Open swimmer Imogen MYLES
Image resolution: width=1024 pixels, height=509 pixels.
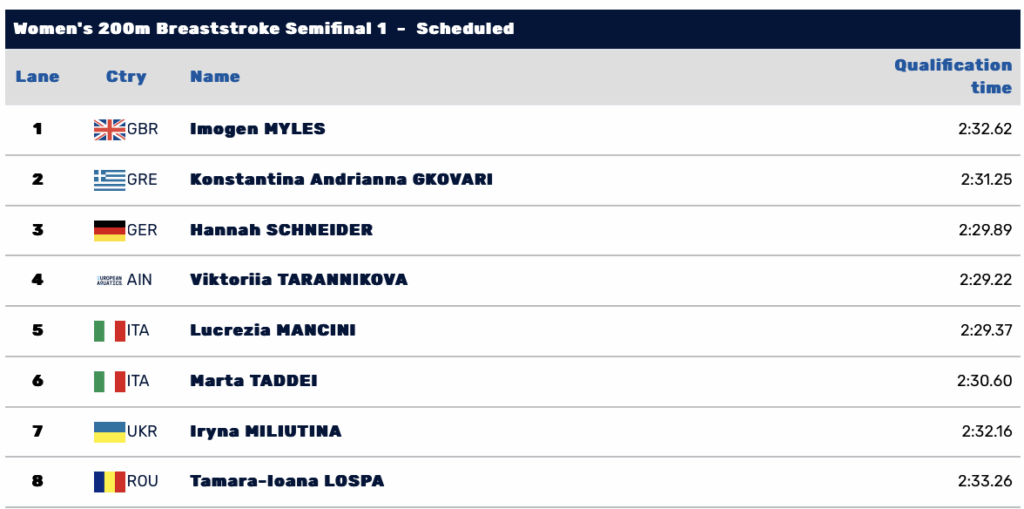click(x=257, y=129)
